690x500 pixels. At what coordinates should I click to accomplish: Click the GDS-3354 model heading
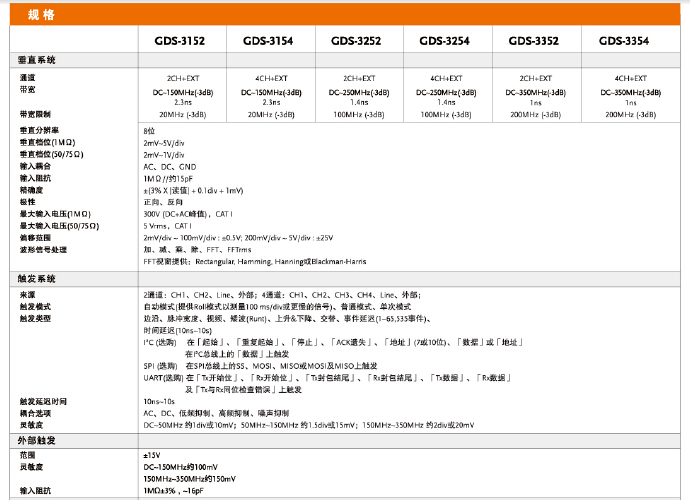click(x=625, y=41)
